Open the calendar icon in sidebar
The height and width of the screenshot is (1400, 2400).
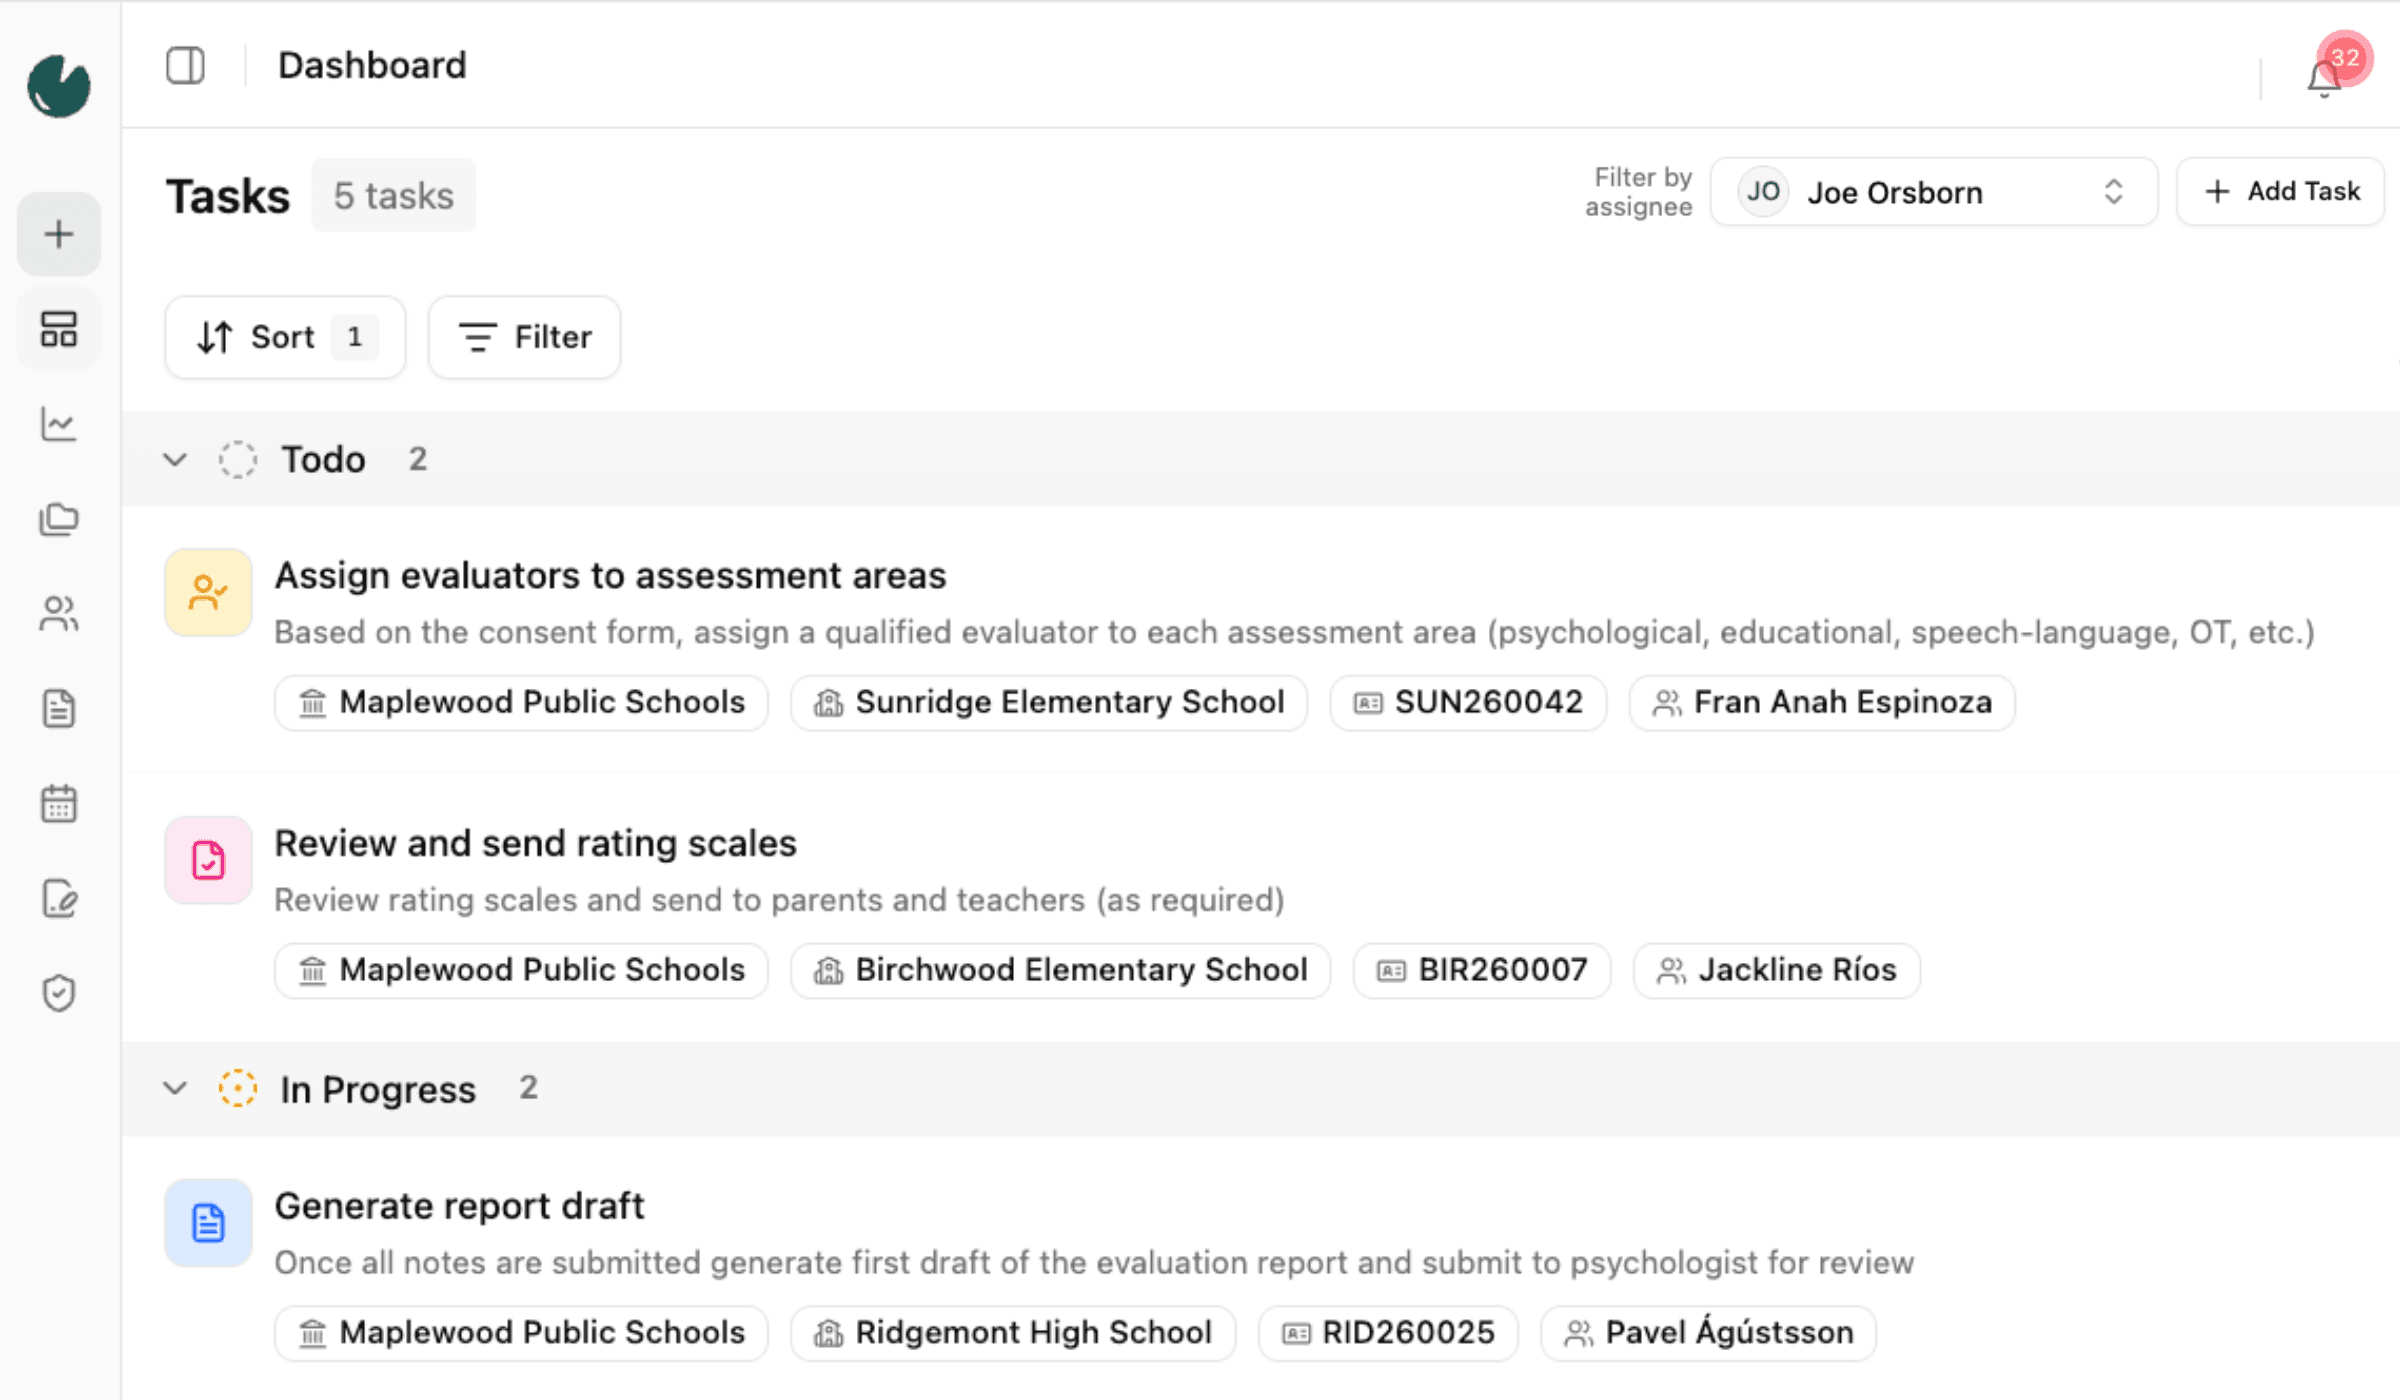pos(59,803)
